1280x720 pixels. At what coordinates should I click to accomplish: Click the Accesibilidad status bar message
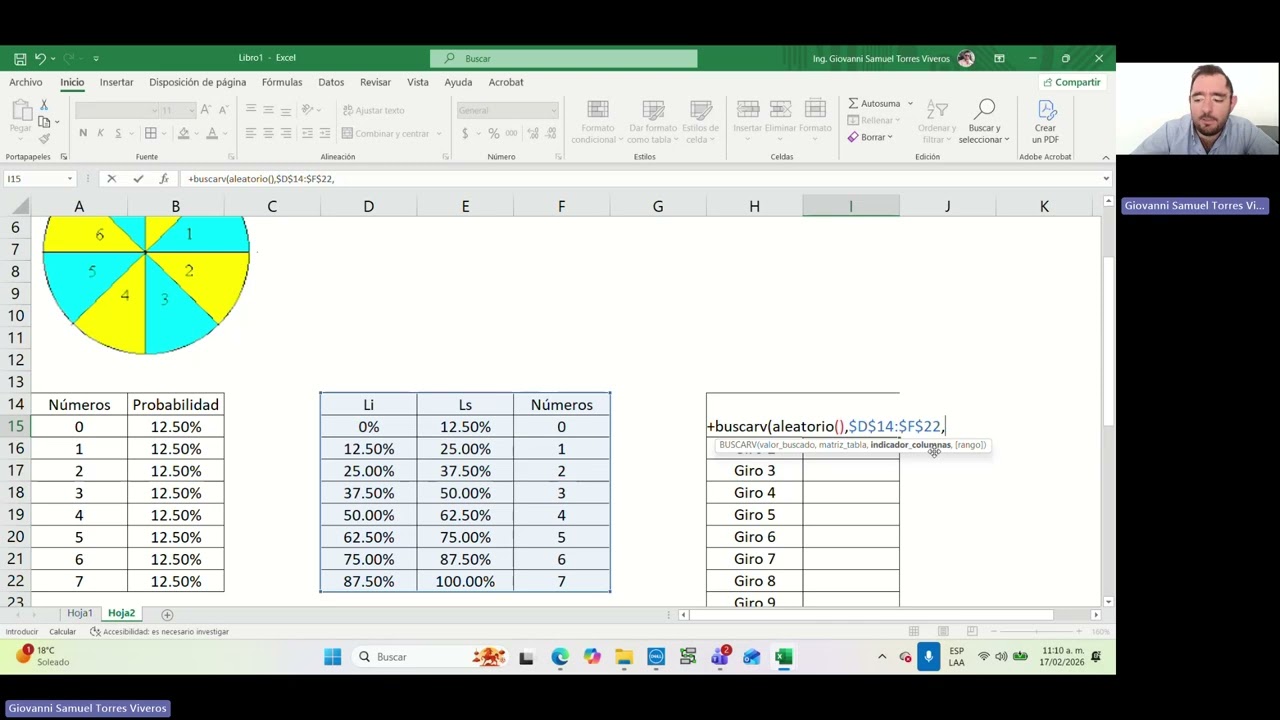[x=159, y=632]
